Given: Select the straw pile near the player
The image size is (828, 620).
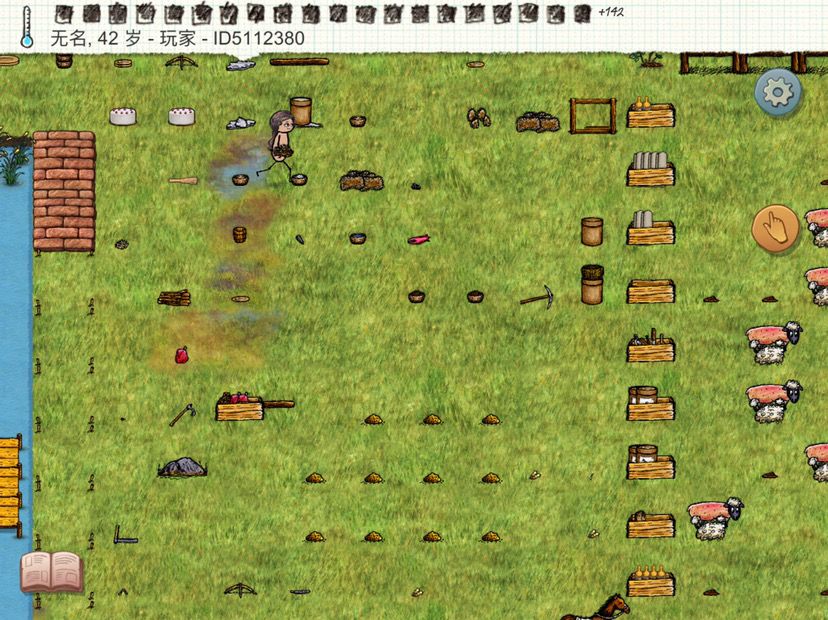Looking at the screenshot, I should [x=362, y=181].
